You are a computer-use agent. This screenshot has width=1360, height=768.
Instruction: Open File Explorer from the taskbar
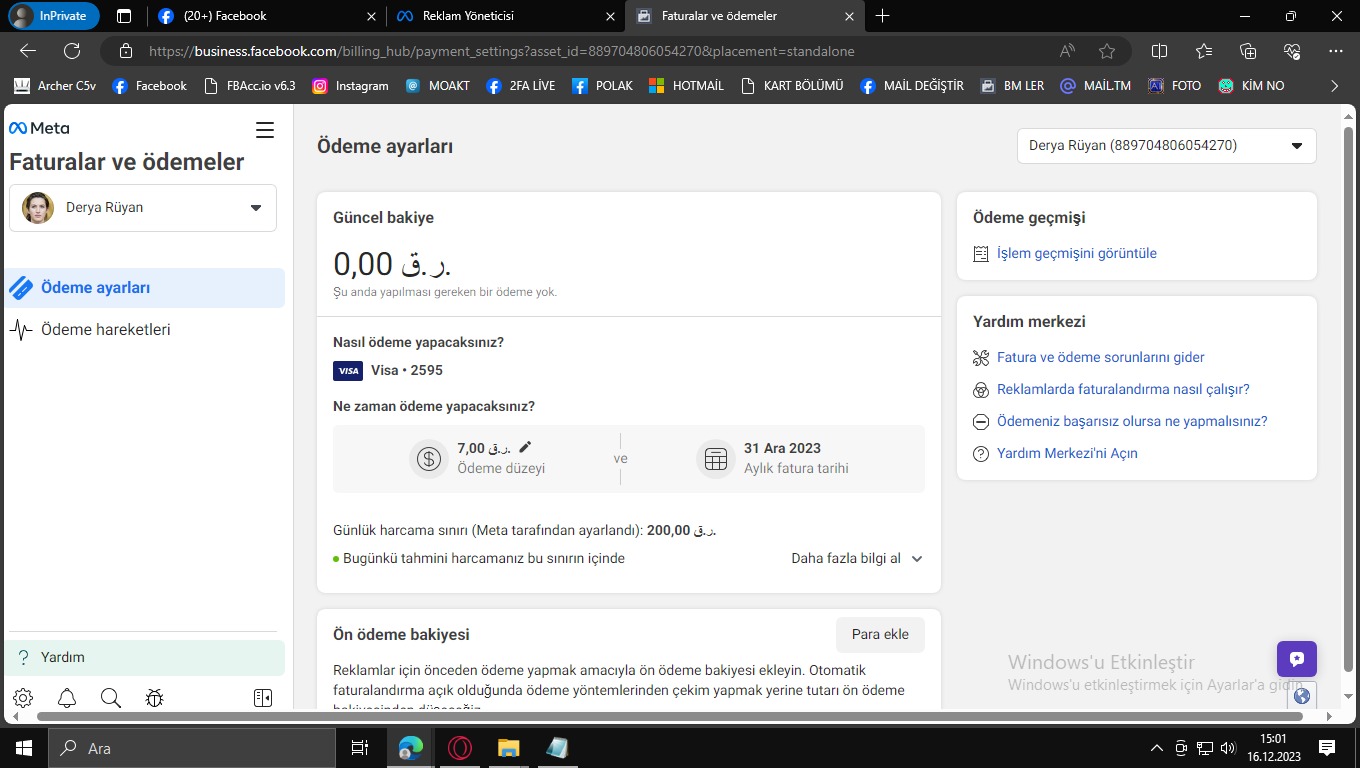[509, 748]
